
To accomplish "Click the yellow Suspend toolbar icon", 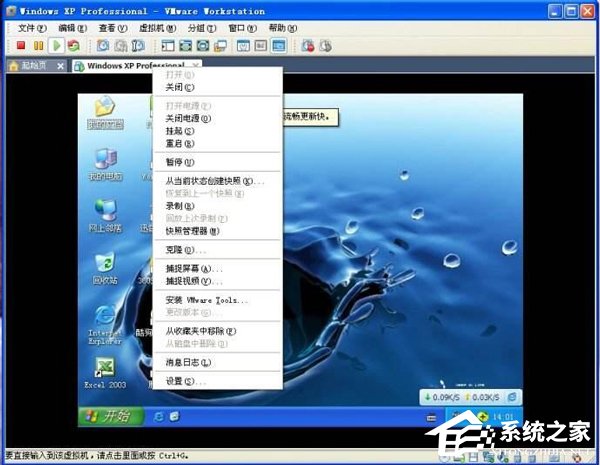I will tap(38, 46).
